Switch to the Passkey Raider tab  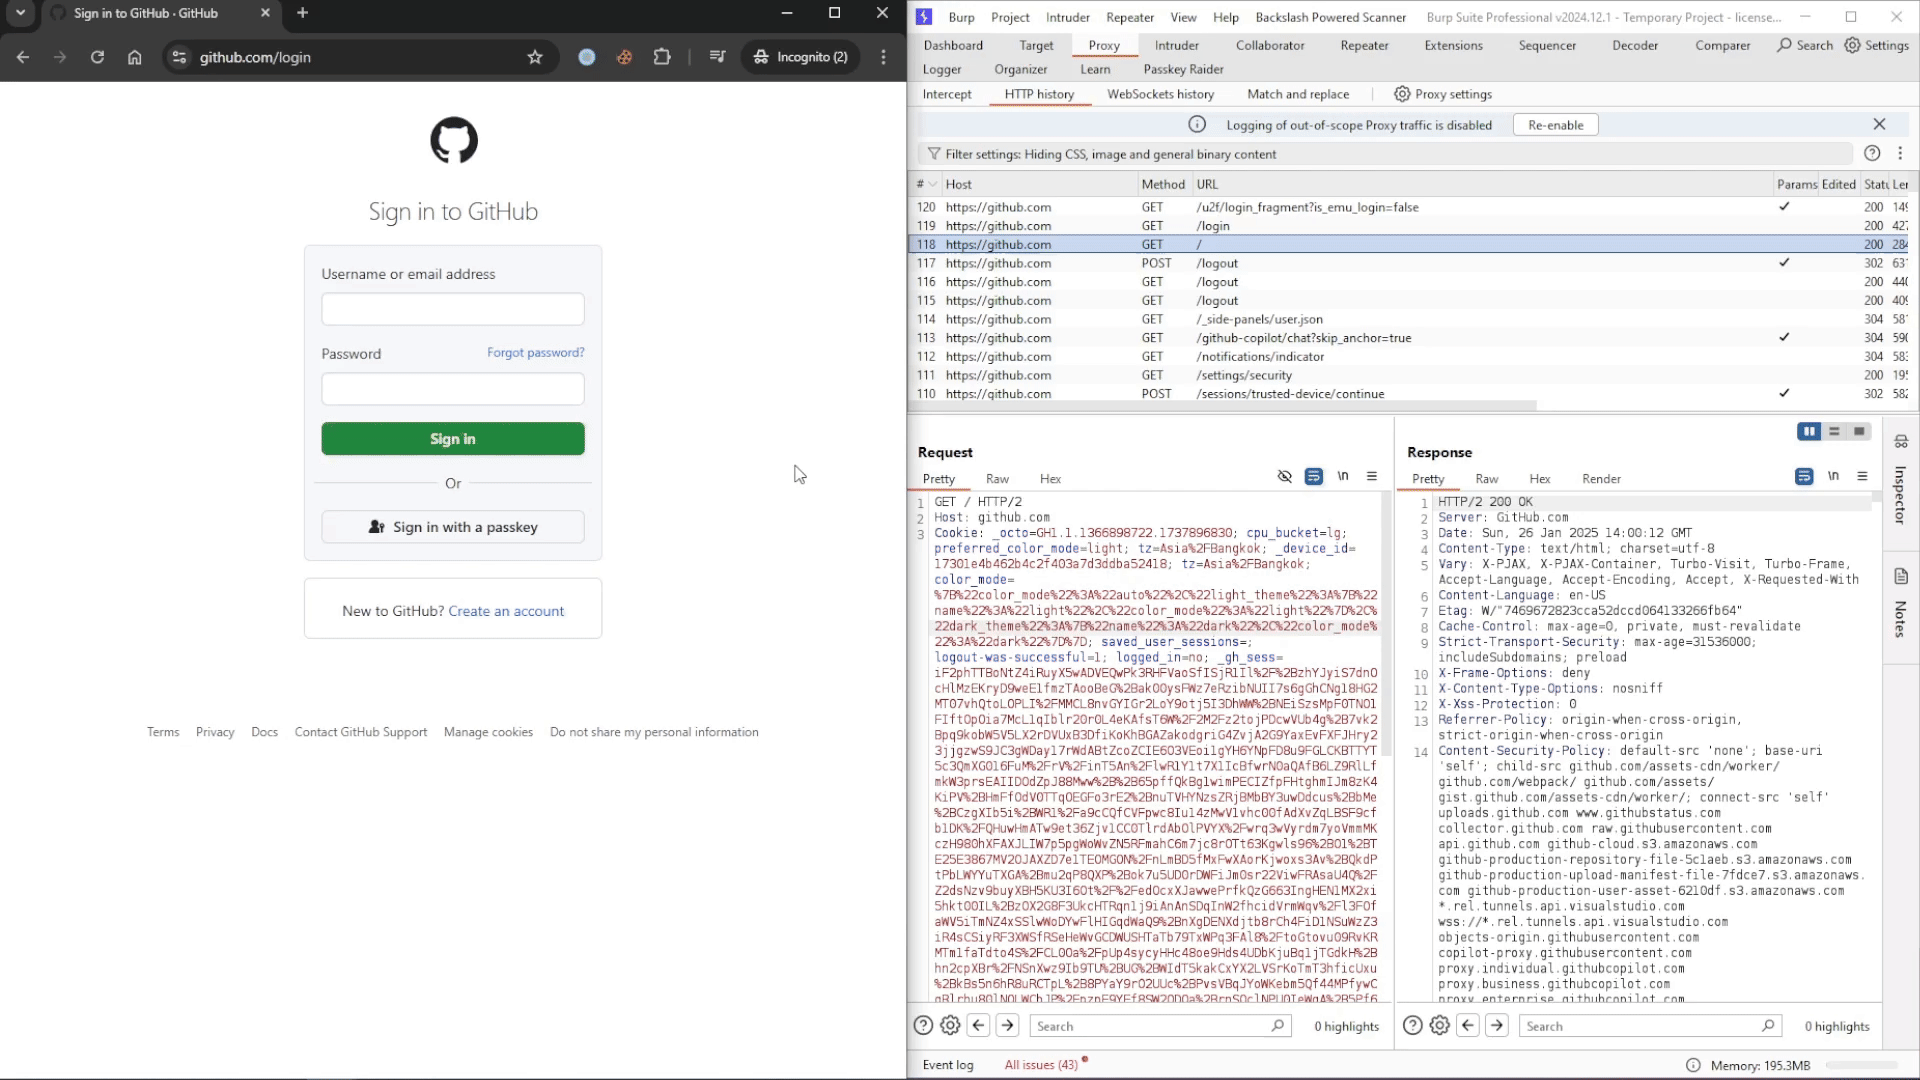point(1183,69)
